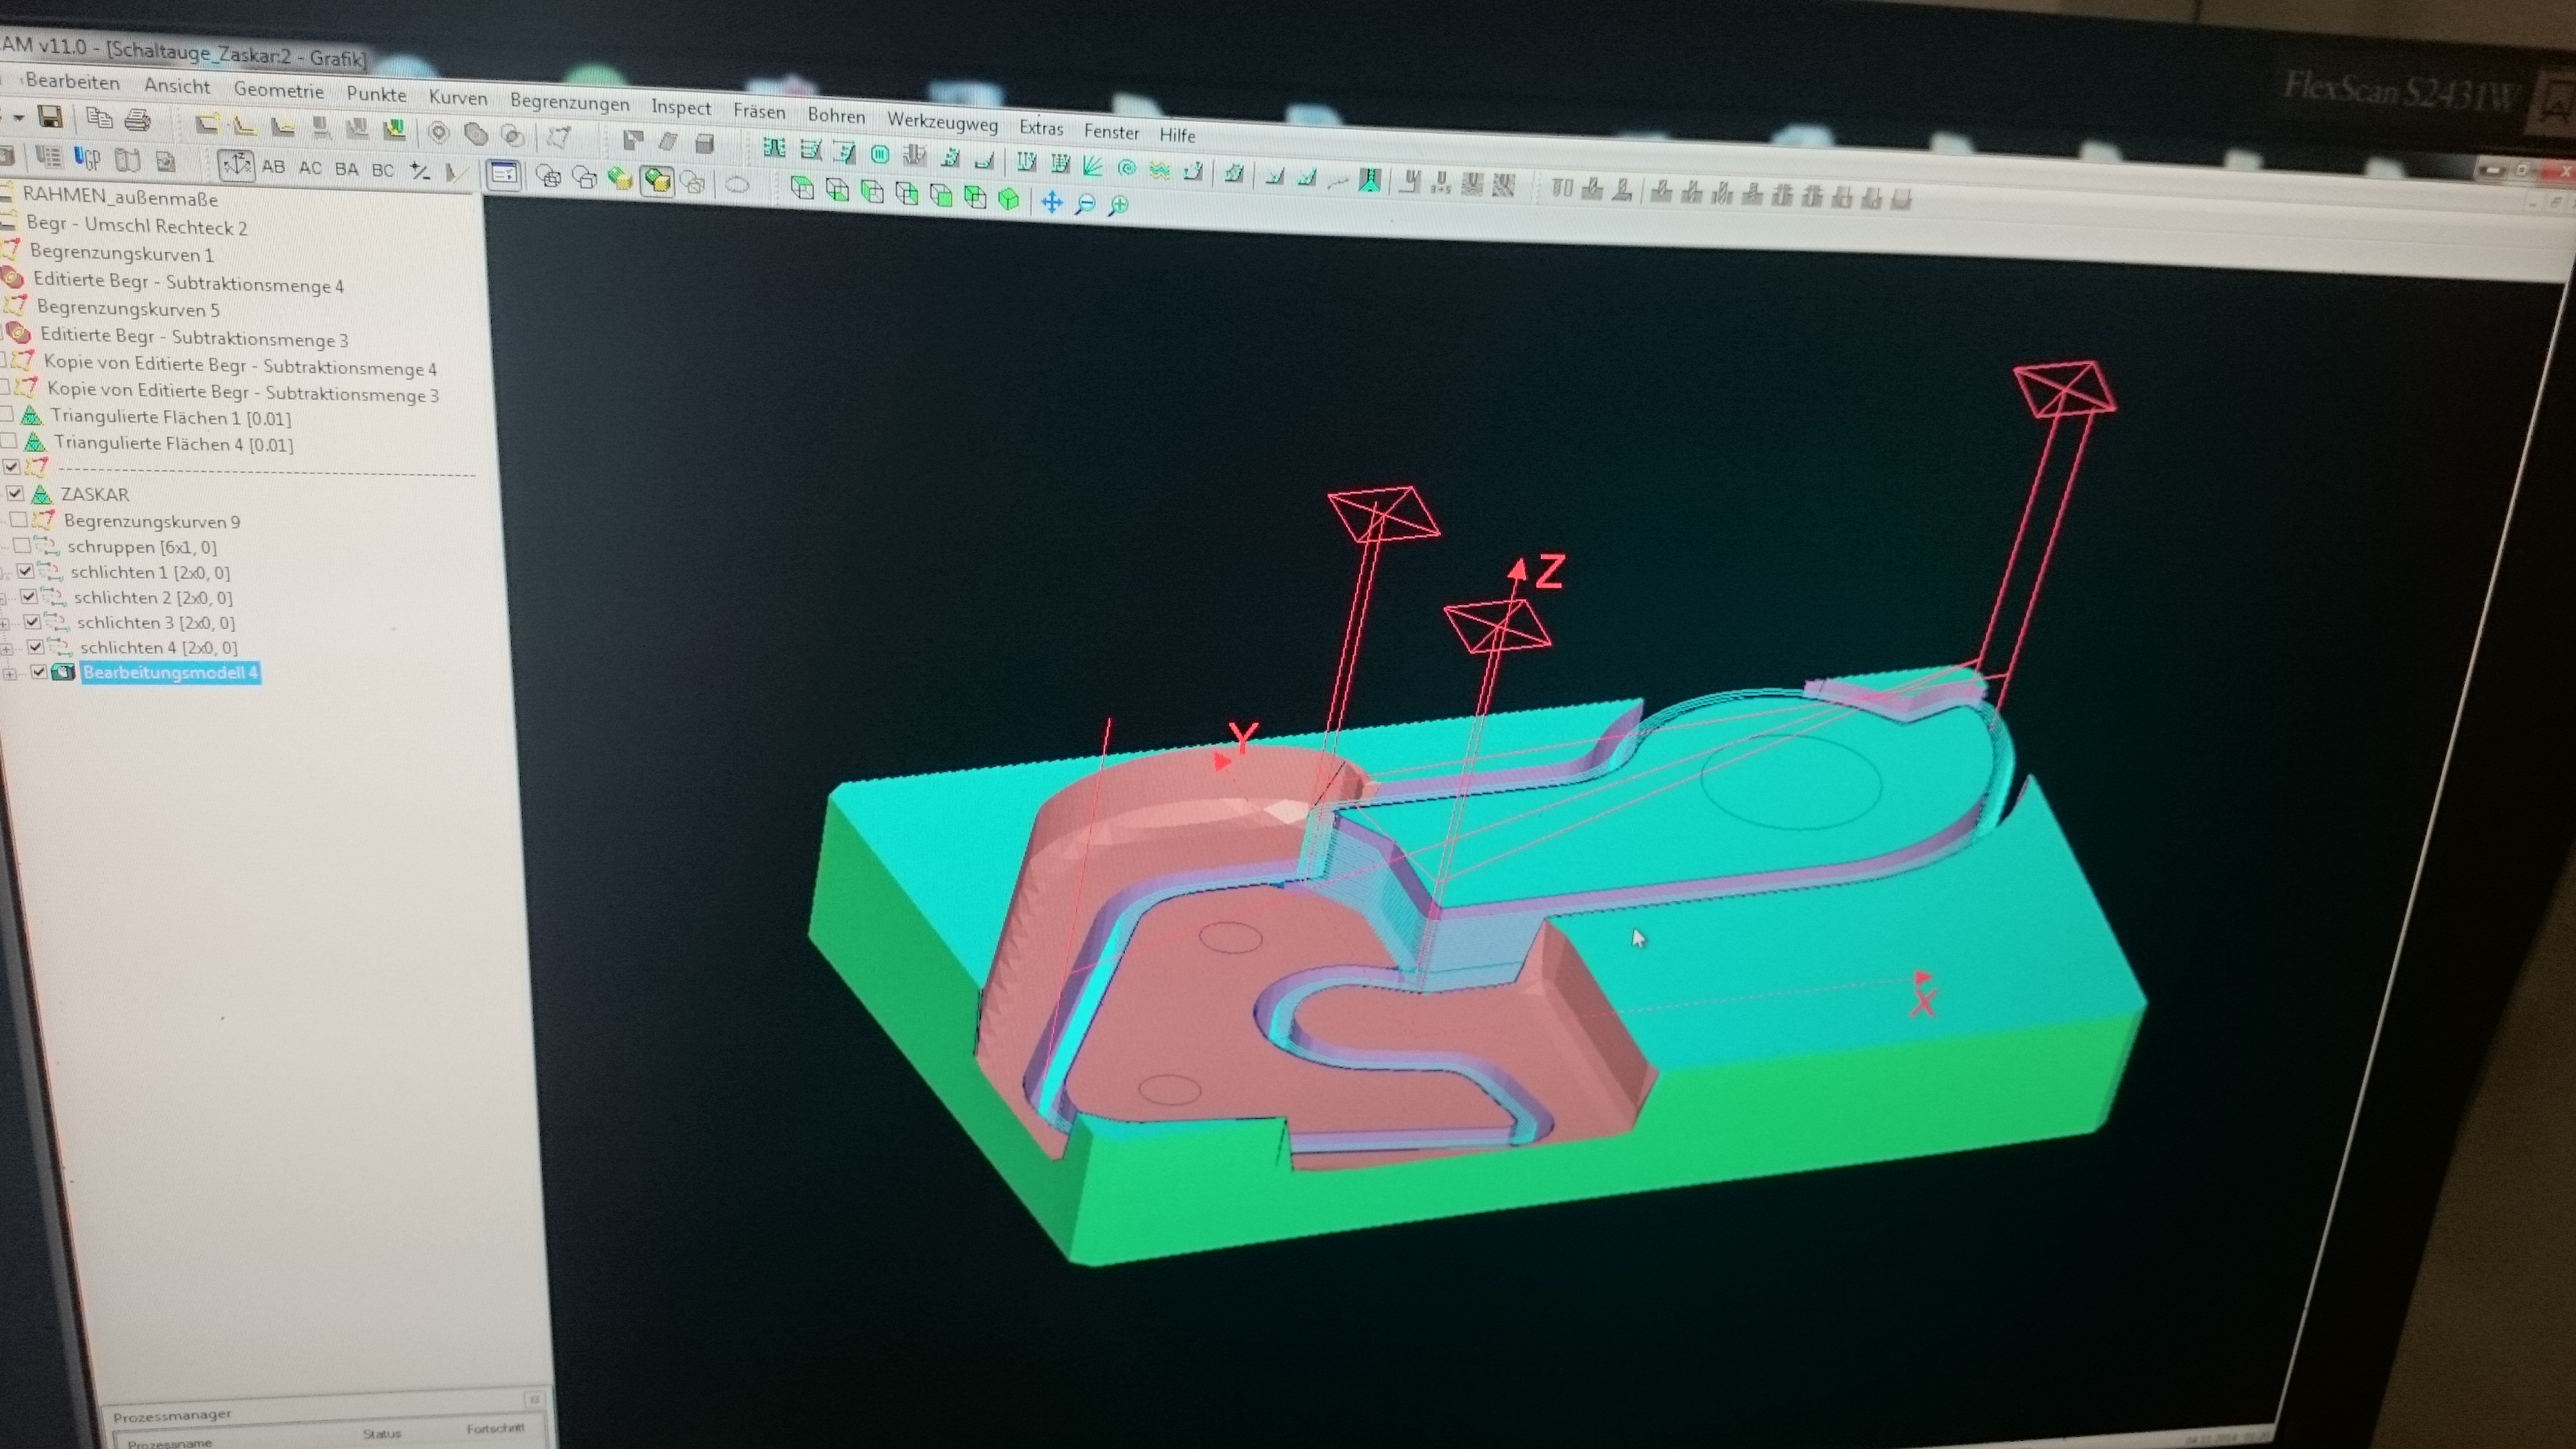Screen dimensions: 2576x1449
Task: Click the Prozessmanager panel title
Action: [172, 1416]
